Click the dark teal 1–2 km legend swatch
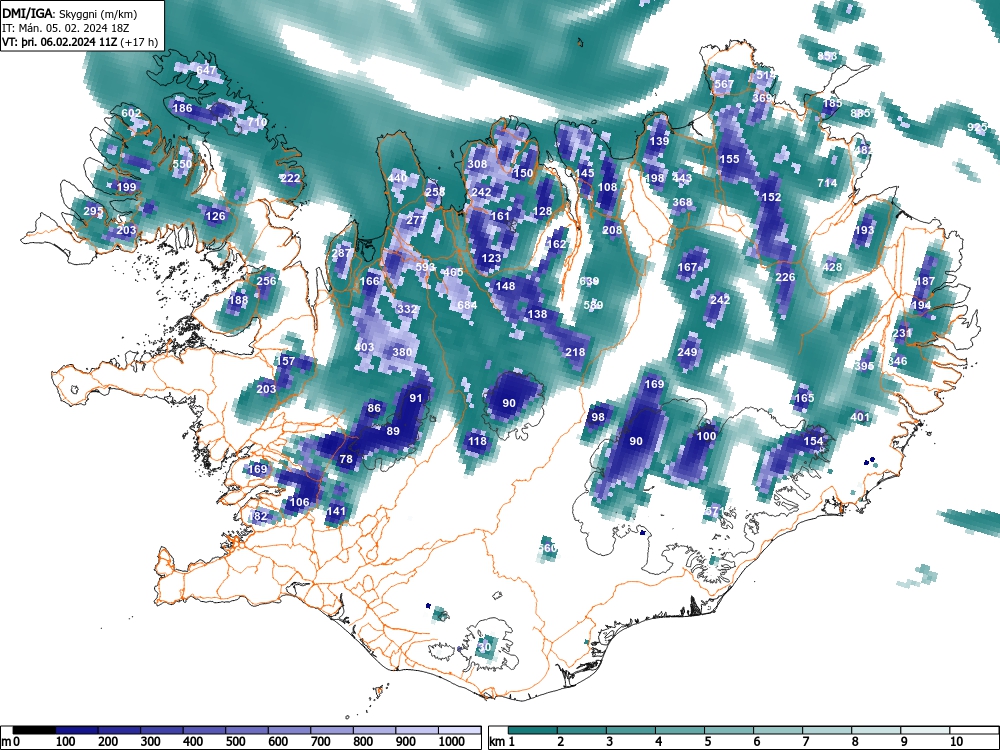The width and height of the screenshot is (1000, 750). click(x=533, y=730)
